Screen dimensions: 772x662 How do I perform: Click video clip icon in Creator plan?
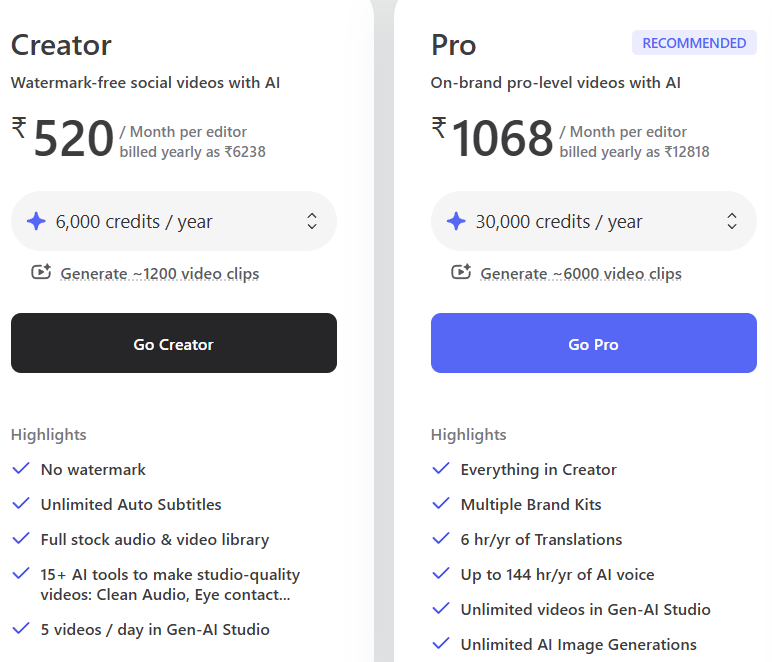click(x=41, y=272)
